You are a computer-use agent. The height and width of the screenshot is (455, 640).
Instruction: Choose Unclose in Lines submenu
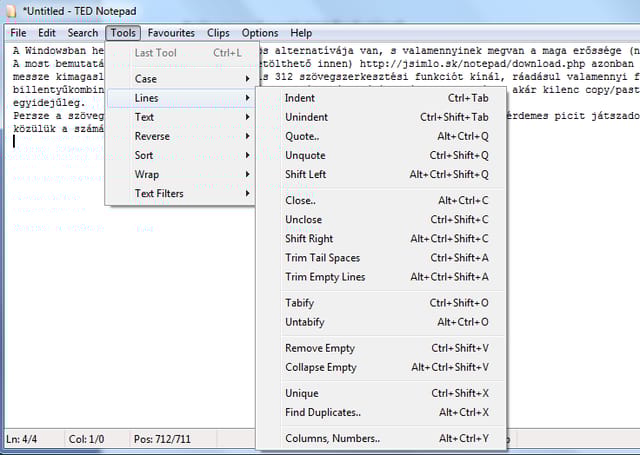(x=382, y=220)
